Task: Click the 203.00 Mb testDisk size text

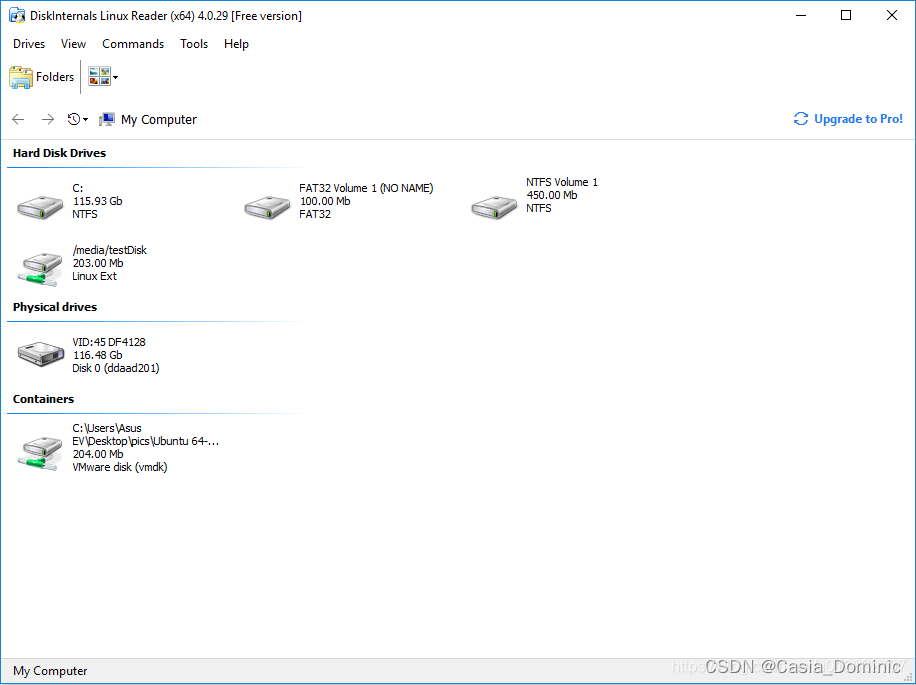Action: pyautogui.click(x=98, y=263)
